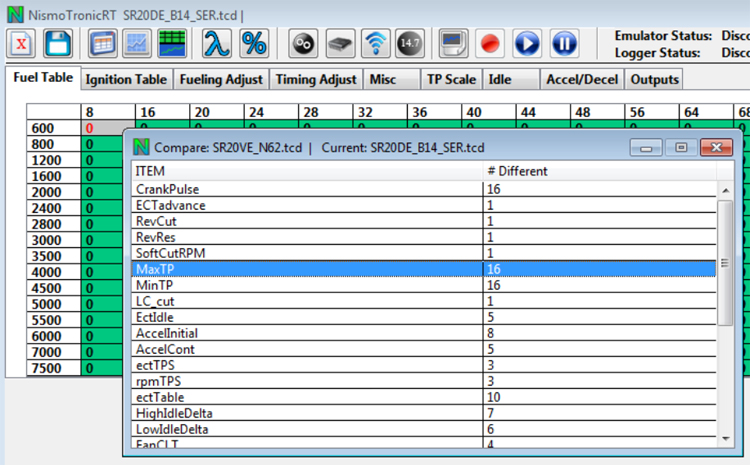Click the 14.7 gauge icon
This screenshot has width=750, height=465.
[409, 44]
